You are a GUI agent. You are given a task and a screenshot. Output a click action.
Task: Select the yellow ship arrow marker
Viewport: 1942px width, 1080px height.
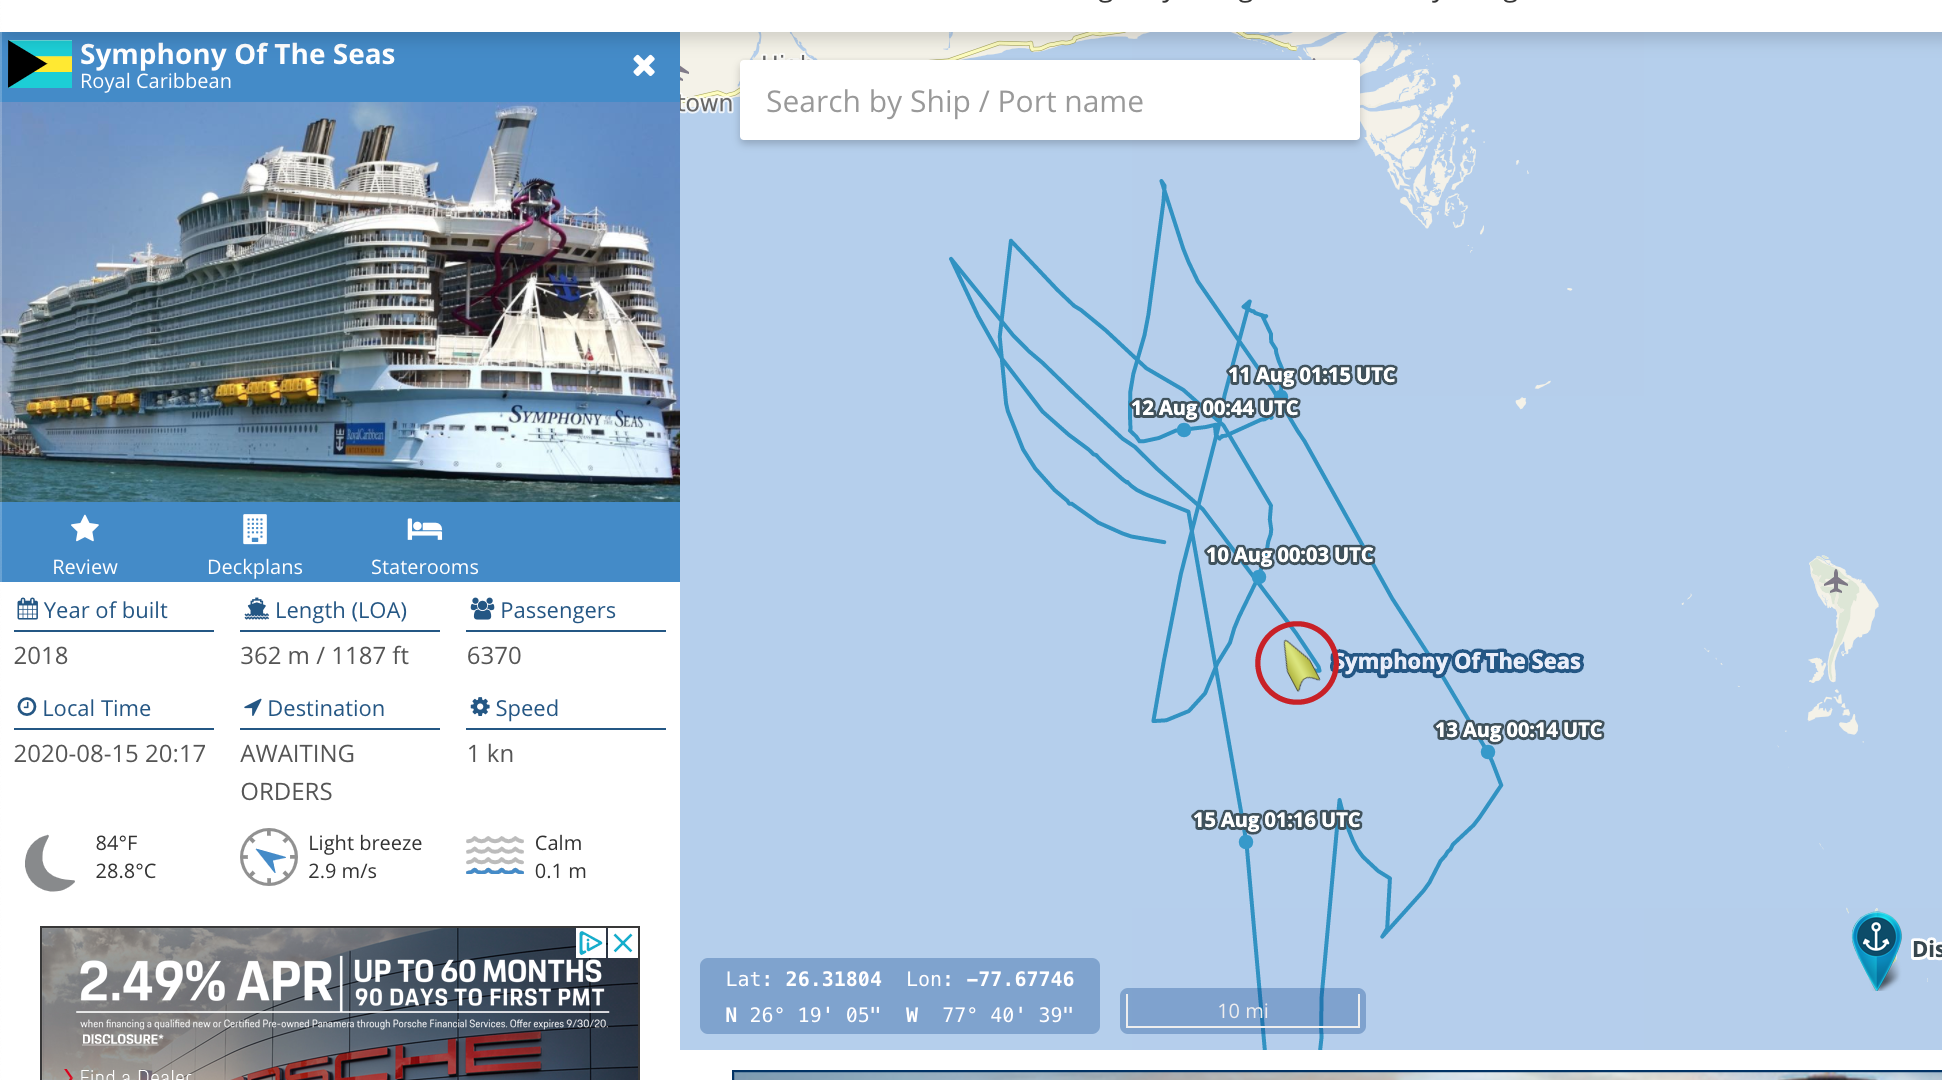coord(1299,665)
